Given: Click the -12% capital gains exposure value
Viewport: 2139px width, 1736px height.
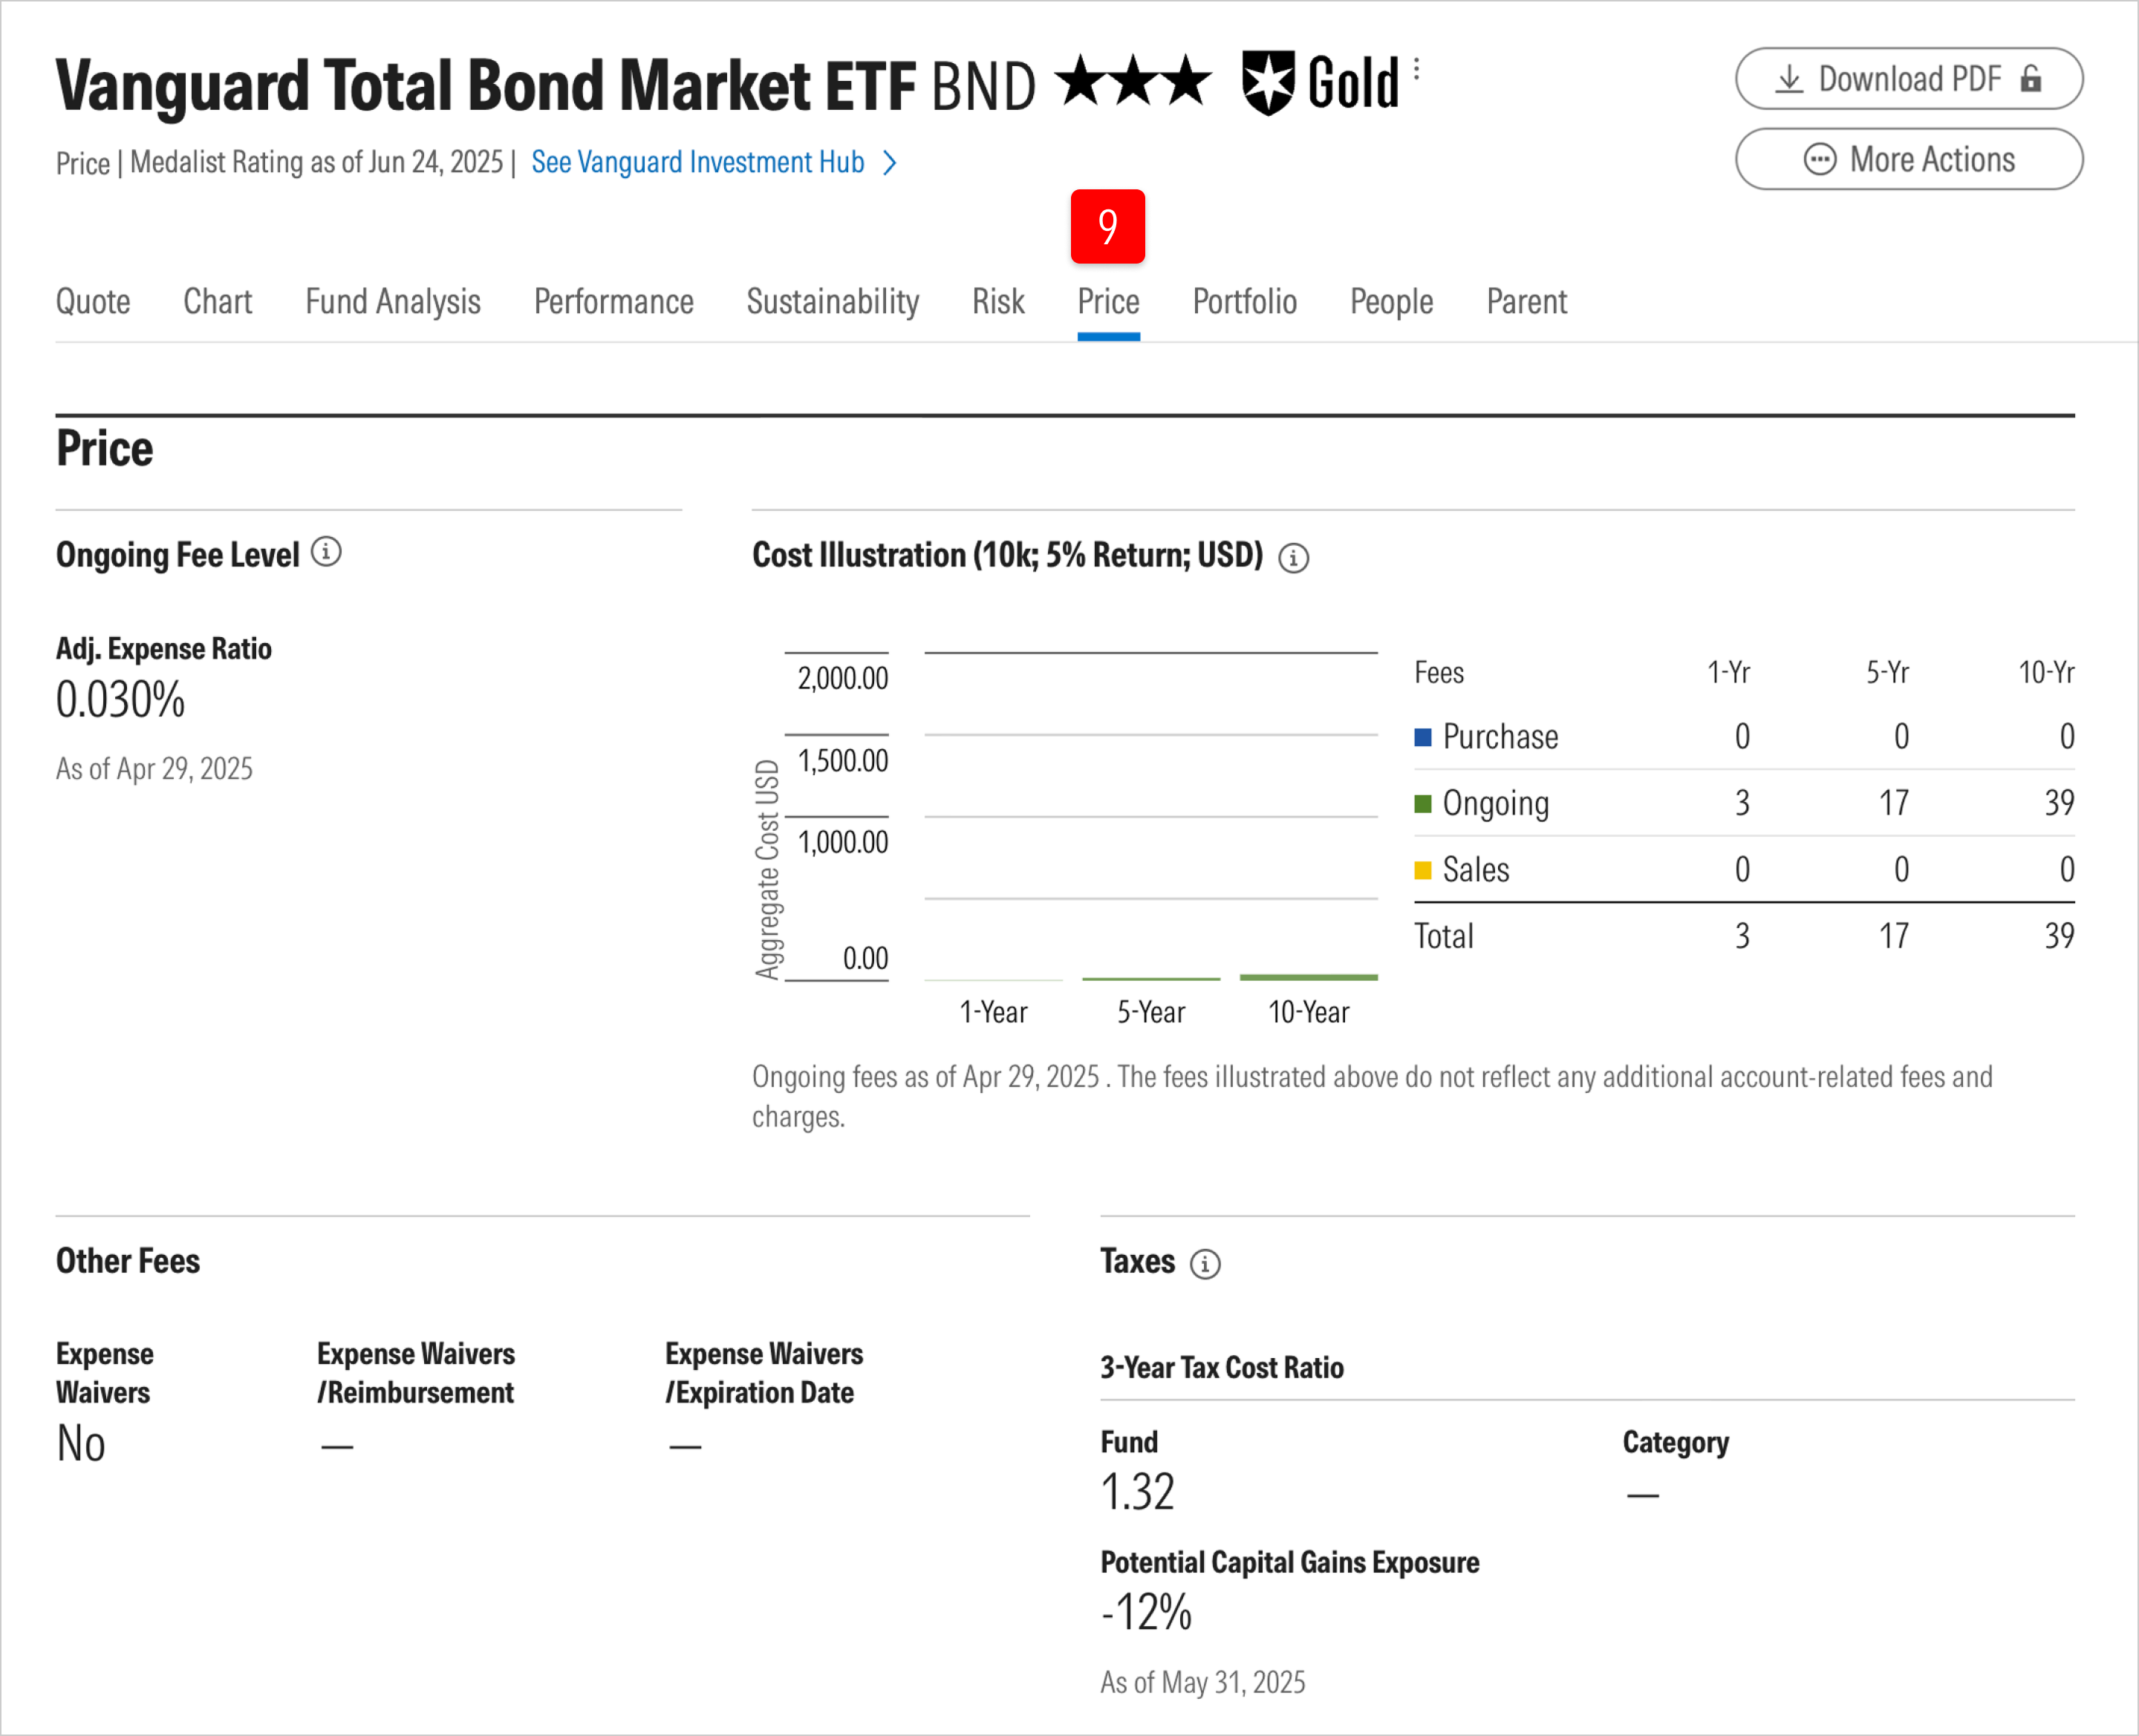Looking at the screenshot, I should click(x=1146, y=1612).
